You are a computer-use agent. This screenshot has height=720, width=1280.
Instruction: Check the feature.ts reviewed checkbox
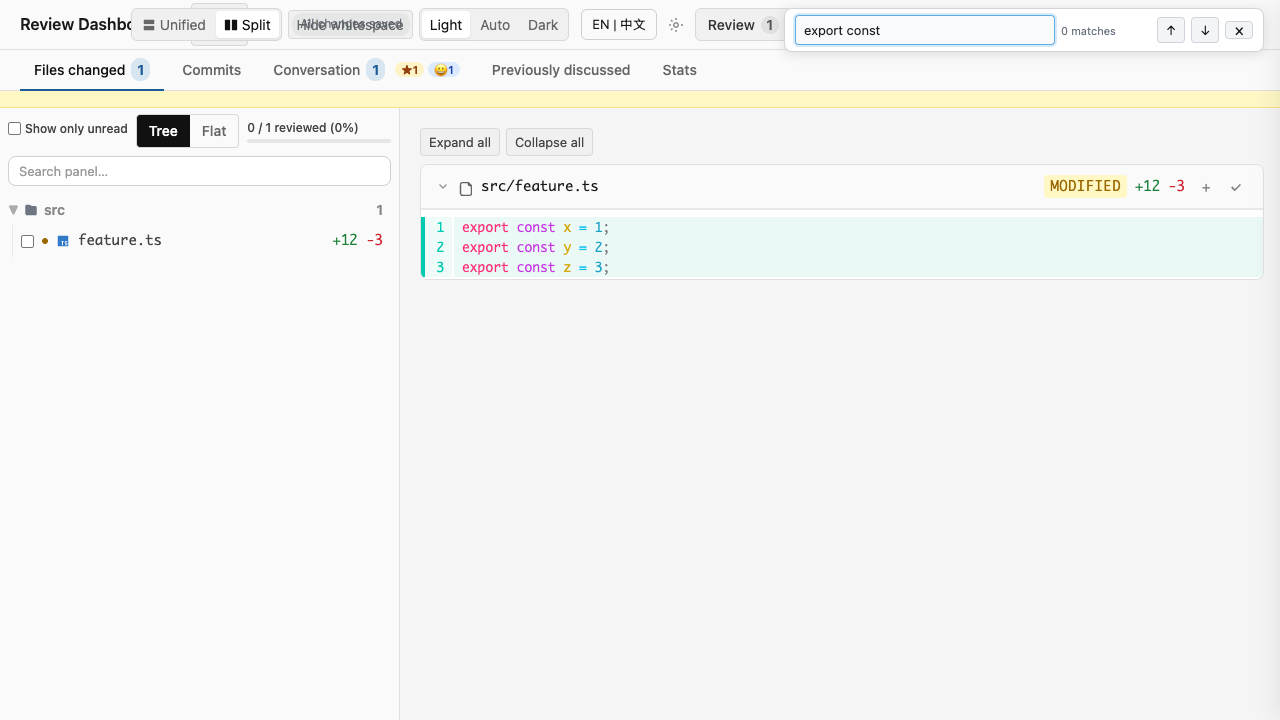(x=27, y=241)
